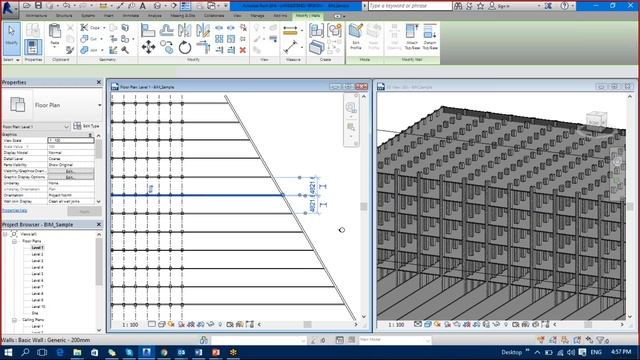Open the Structure ribbon tab
The height and width of the screenshot is (360, 640).
pos(64,16)
